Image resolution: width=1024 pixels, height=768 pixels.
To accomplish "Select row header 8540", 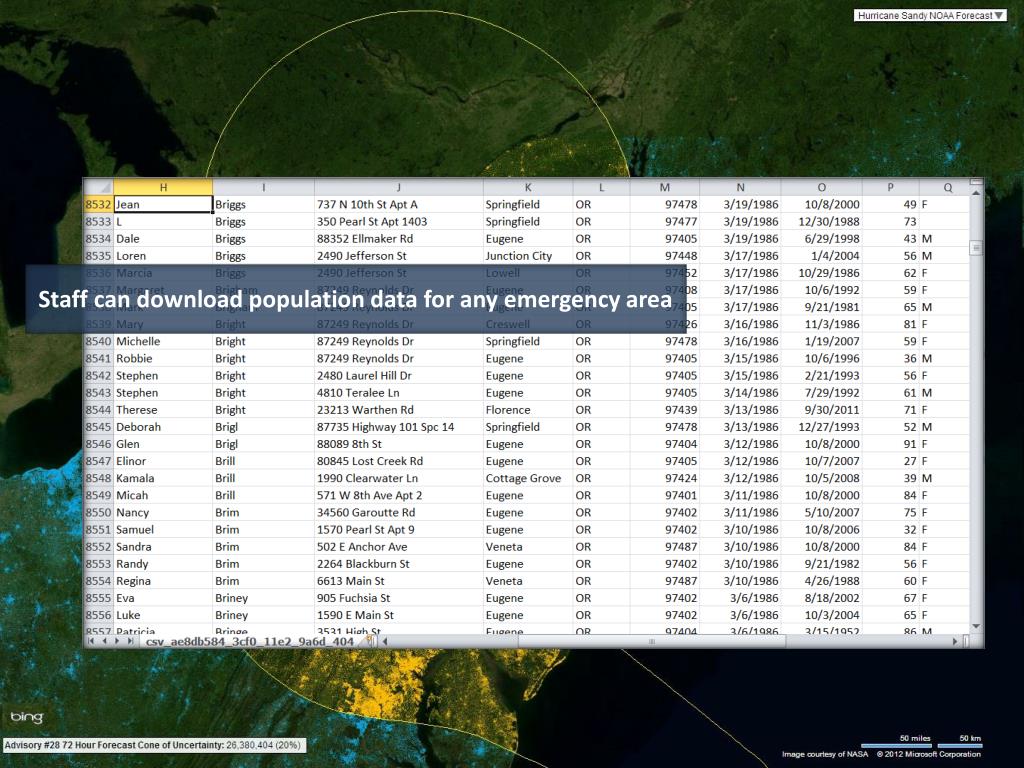I will [x=99, y=341].
